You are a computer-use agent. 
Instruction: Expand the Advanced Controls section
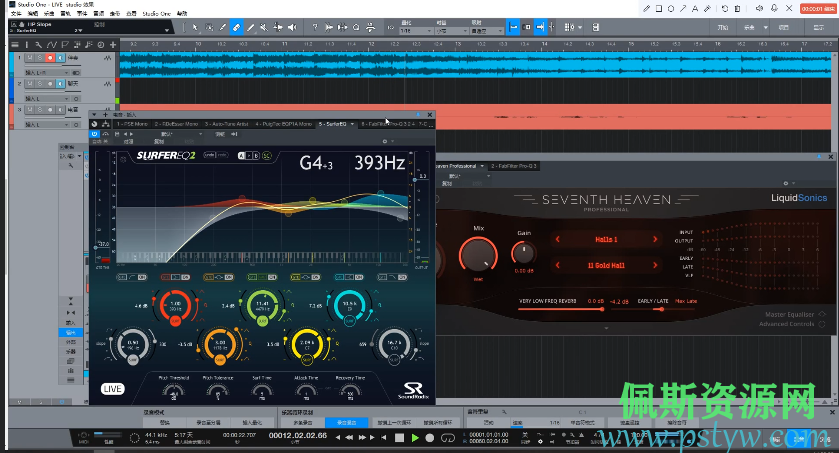(x=788, y=324)
